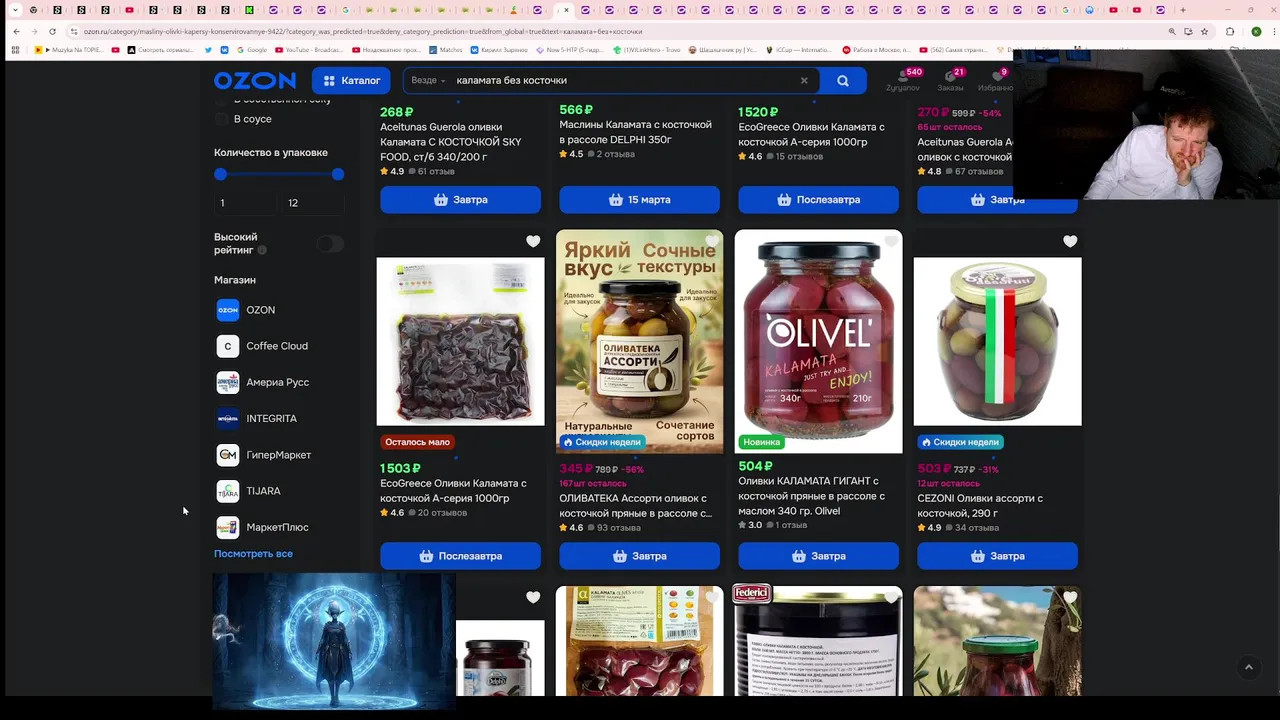Open the CEZONI jar product image
Image resolution: width=1280 pixels, height=720 pixels.
coord(997,341)
